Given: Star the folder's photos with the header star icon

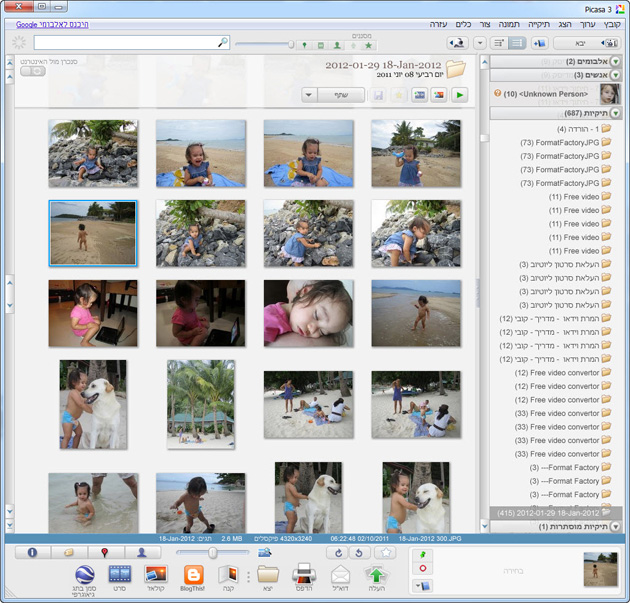Looking at the screenshot, I should click(x=399, y=95).
